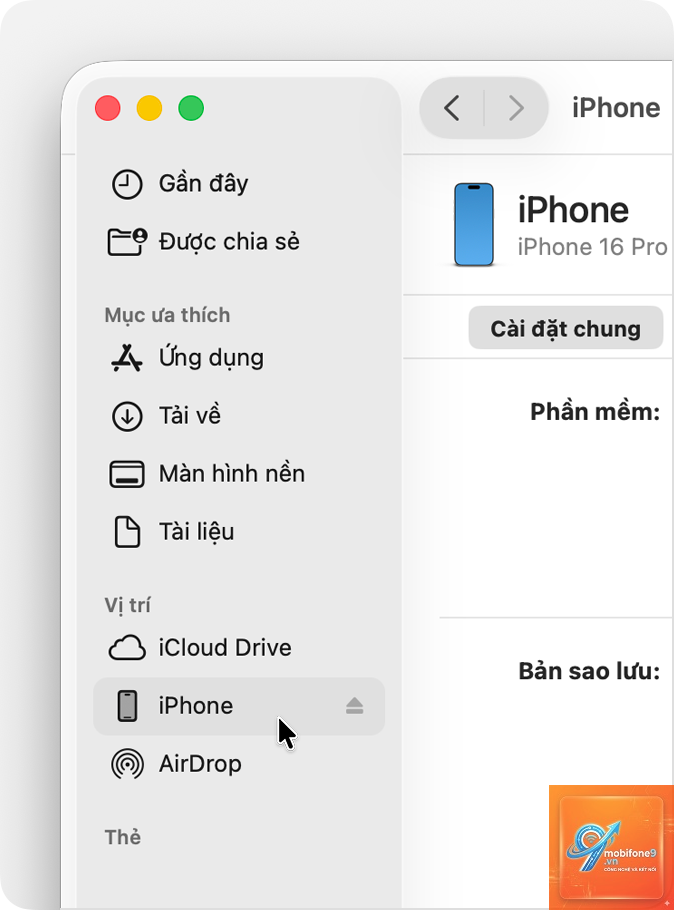Go forward with the right chevron
This screenshot has height=910, width=674.
(516, 108)
